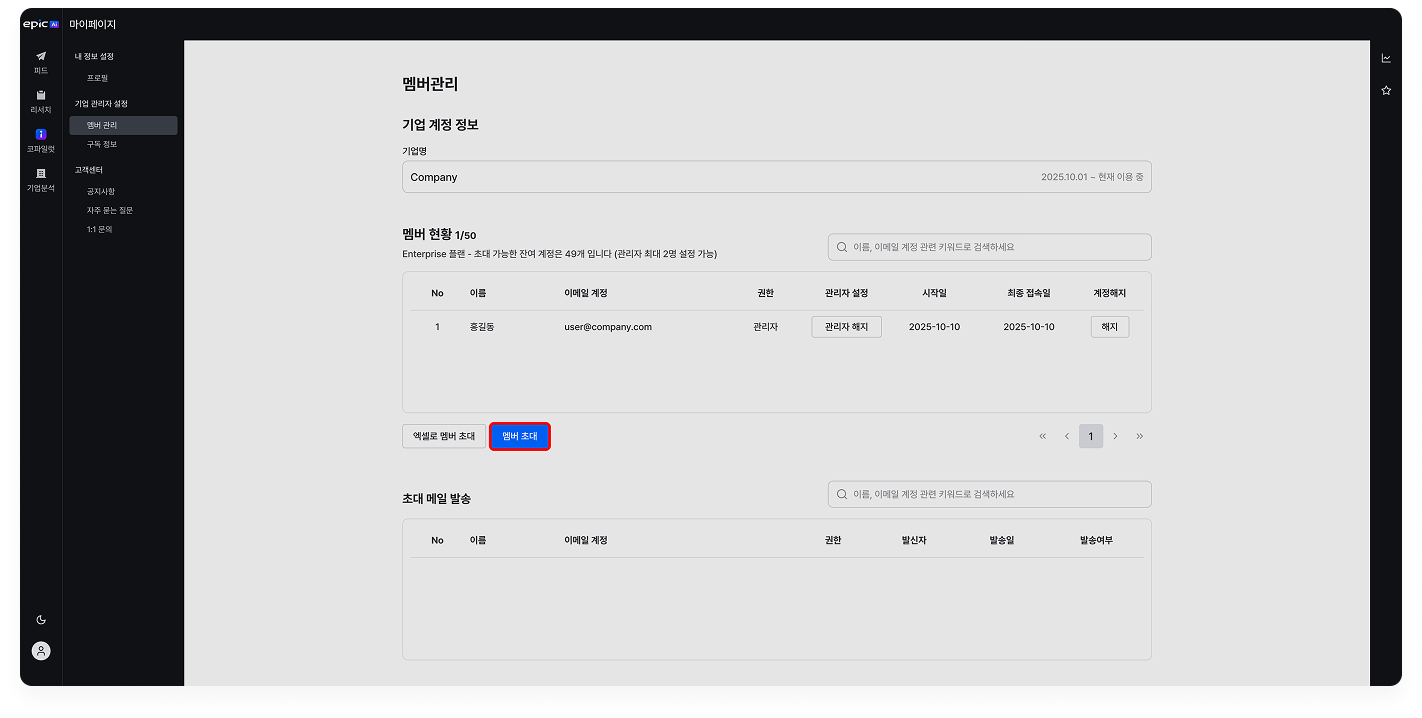This screenshot has width=1422, height=718.
Task: Click the 내 정보 설정 section label
Action: [x=94, y=56]
